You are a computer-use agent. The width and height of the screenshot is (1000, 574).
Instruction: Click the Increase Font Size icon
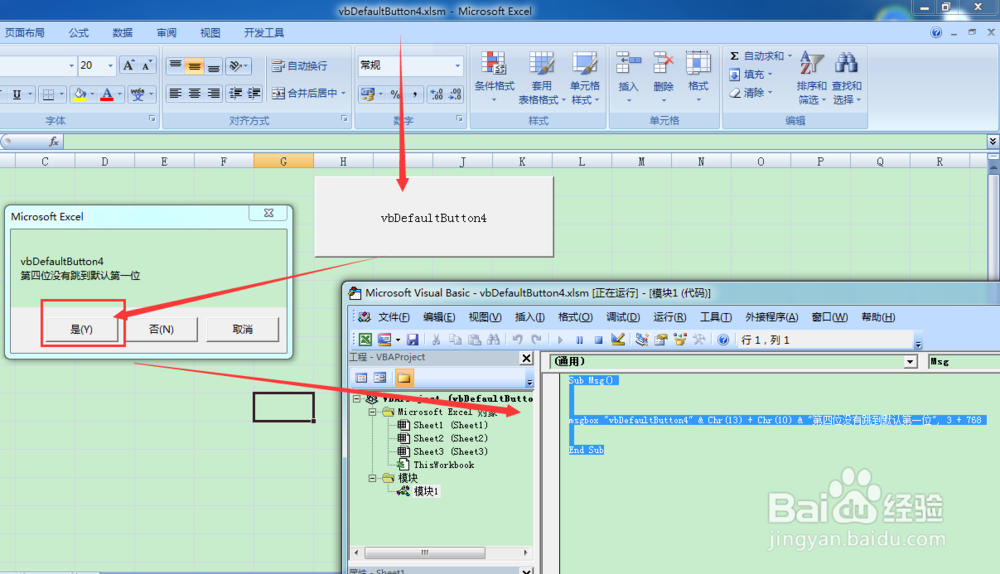(129, 65)
